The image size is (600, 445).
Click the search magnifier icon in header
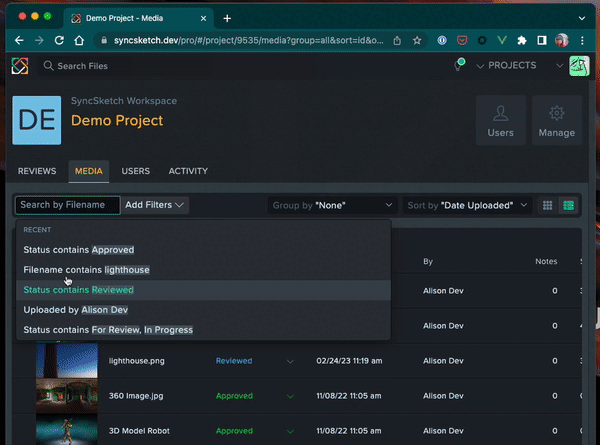[48, 66]
